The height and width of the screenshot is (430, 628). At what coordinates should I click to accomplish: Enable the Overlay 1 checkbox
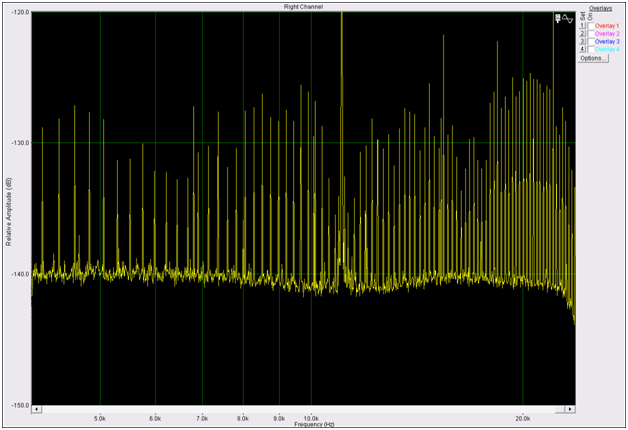[590, 26]
